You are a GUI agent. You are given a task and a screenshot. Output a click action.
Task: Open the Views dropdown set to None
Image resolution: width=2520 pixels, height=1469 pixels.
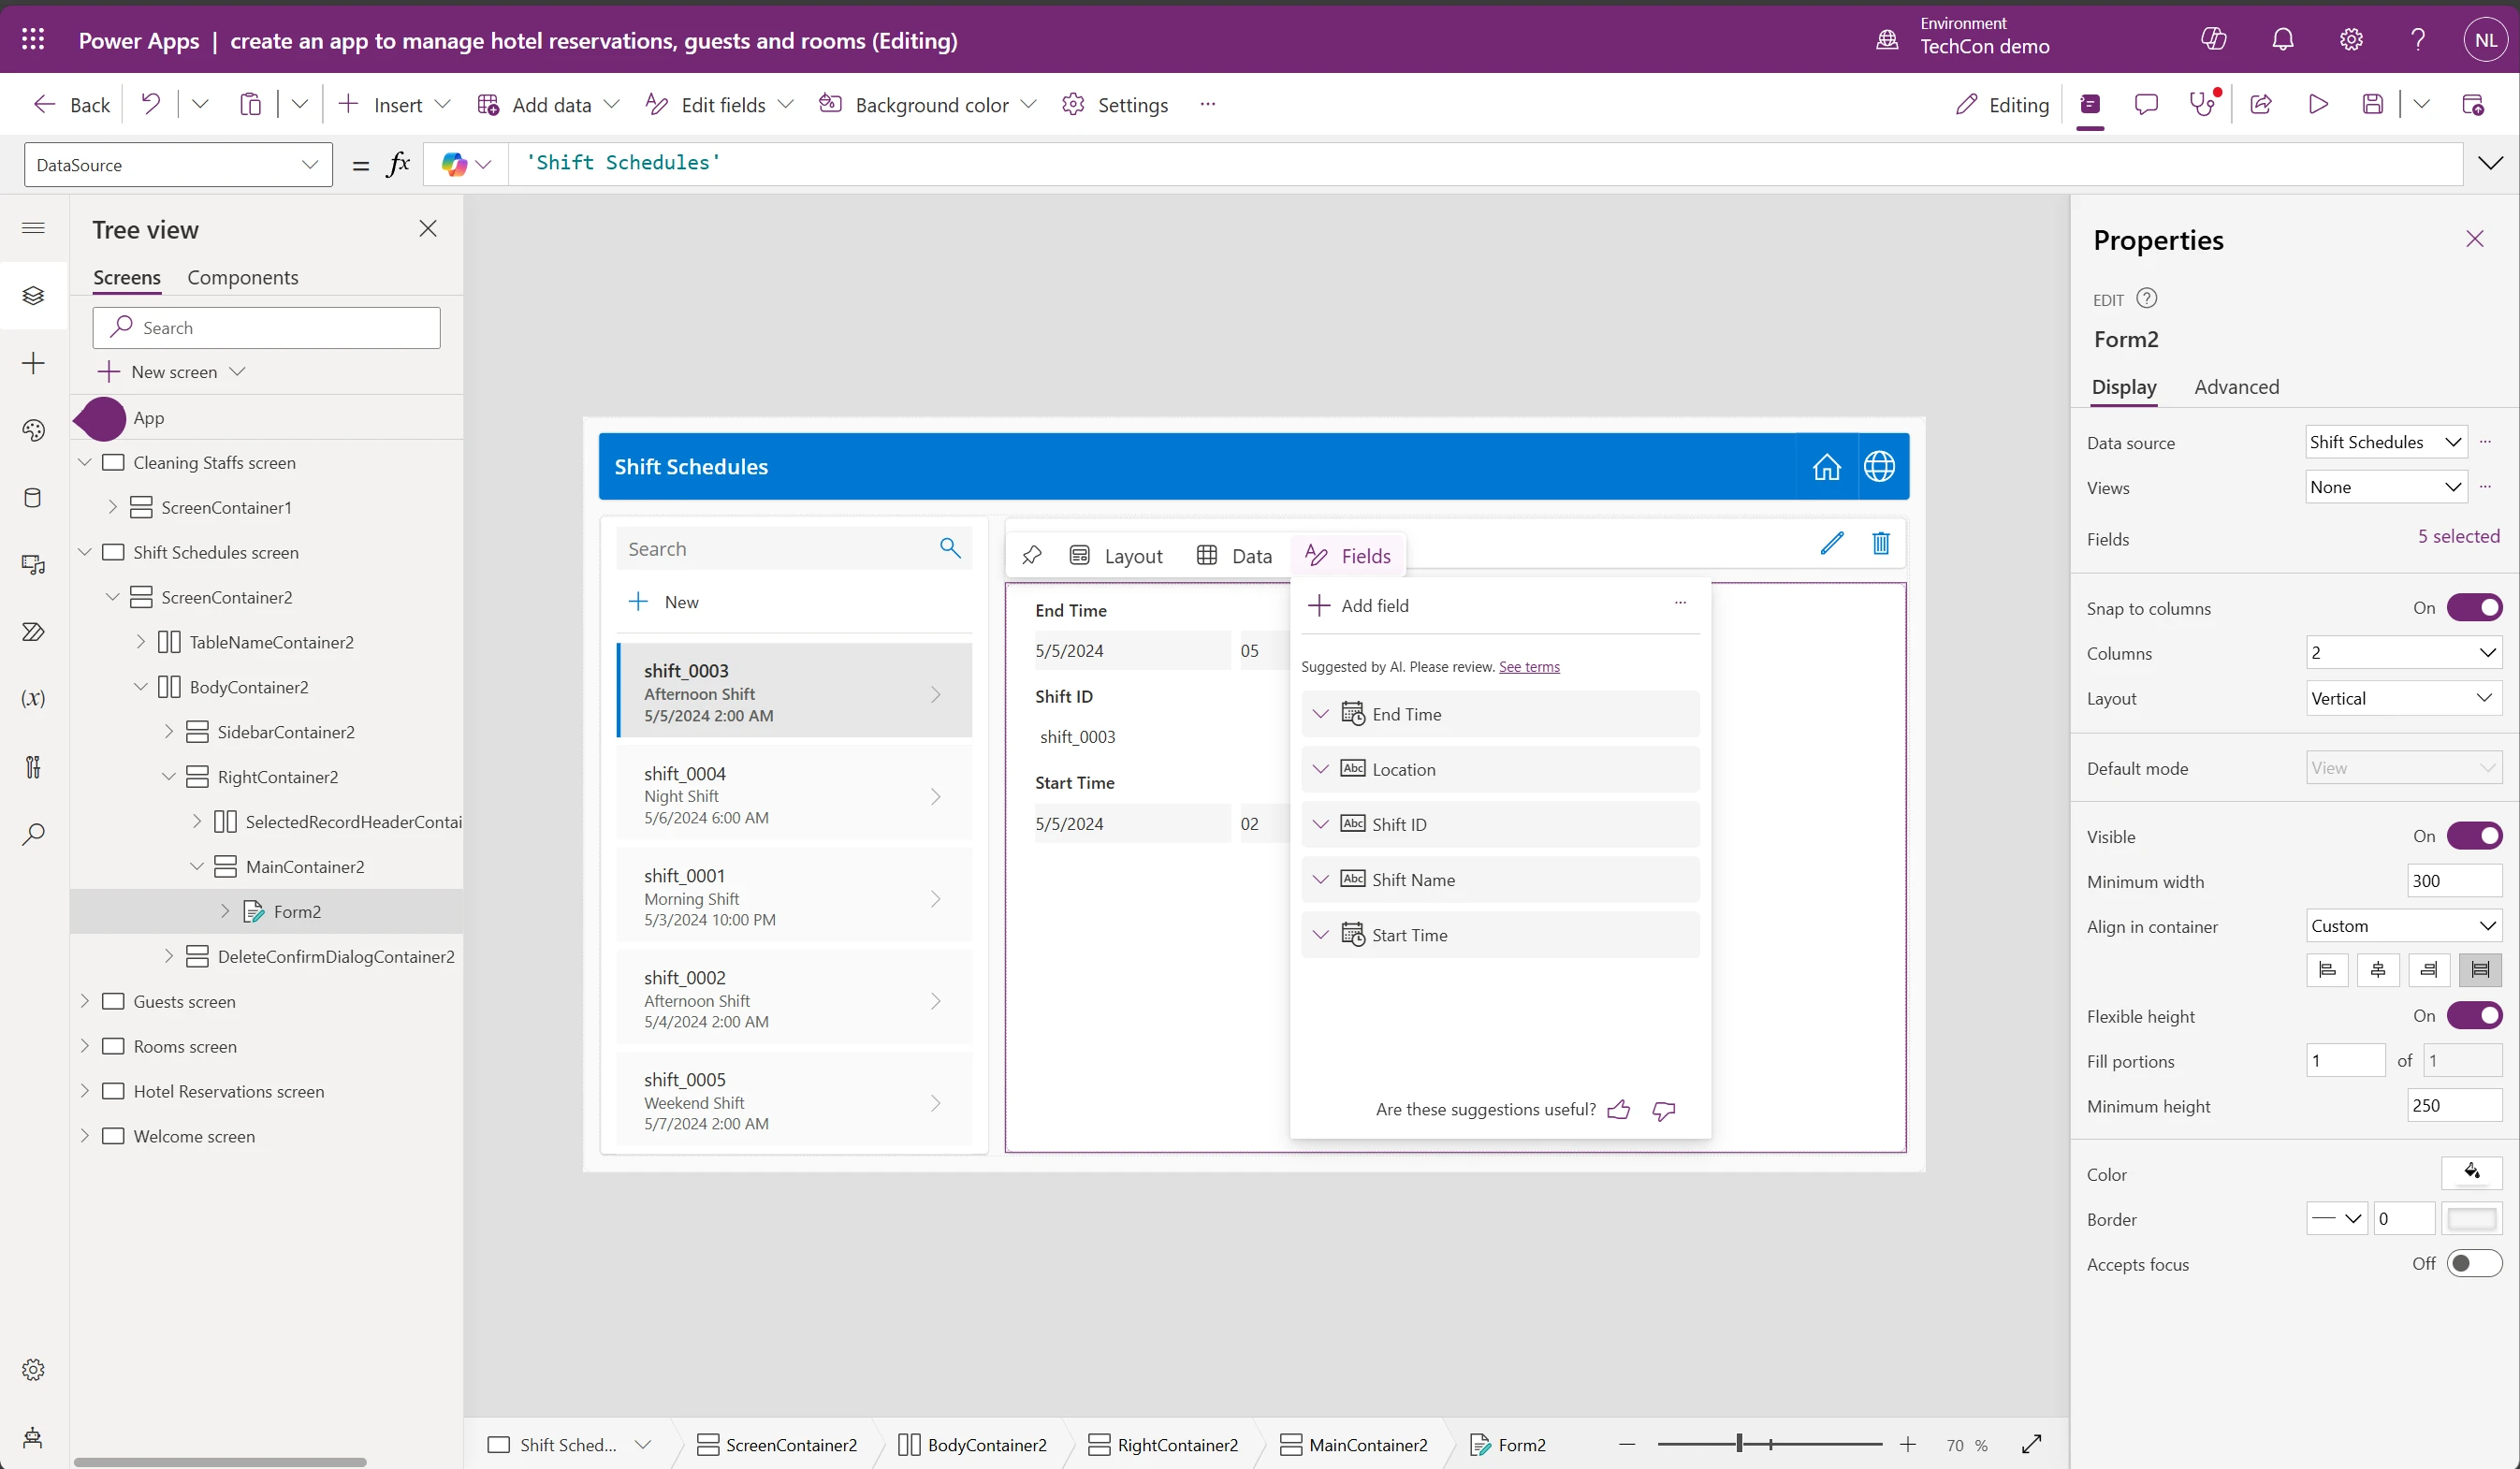[x=2385, y=487]
